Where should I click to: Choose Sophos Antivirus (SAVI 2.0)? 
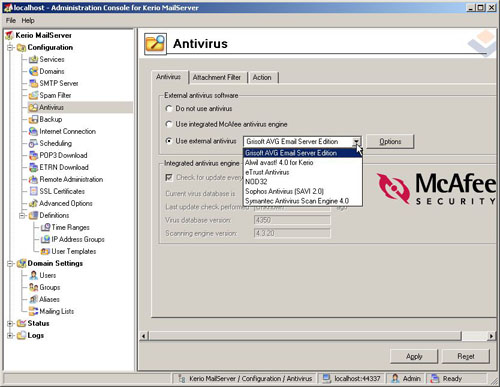pyautogui.click(x=303, y=192)
